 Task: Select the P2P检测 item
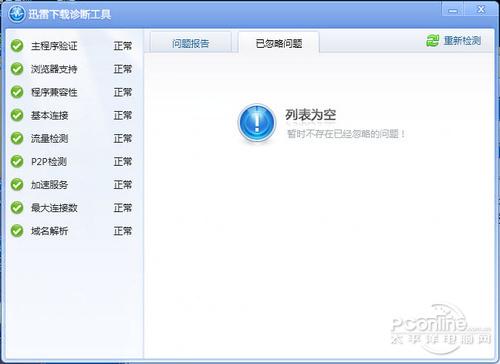(49, 162)
